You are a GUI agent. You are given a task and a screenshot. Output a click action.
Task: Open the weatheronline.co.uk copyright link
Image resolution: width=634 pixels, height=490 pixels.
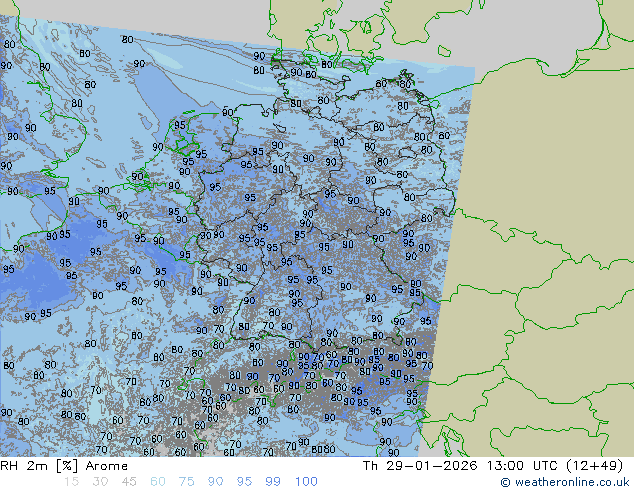[565, 482]
